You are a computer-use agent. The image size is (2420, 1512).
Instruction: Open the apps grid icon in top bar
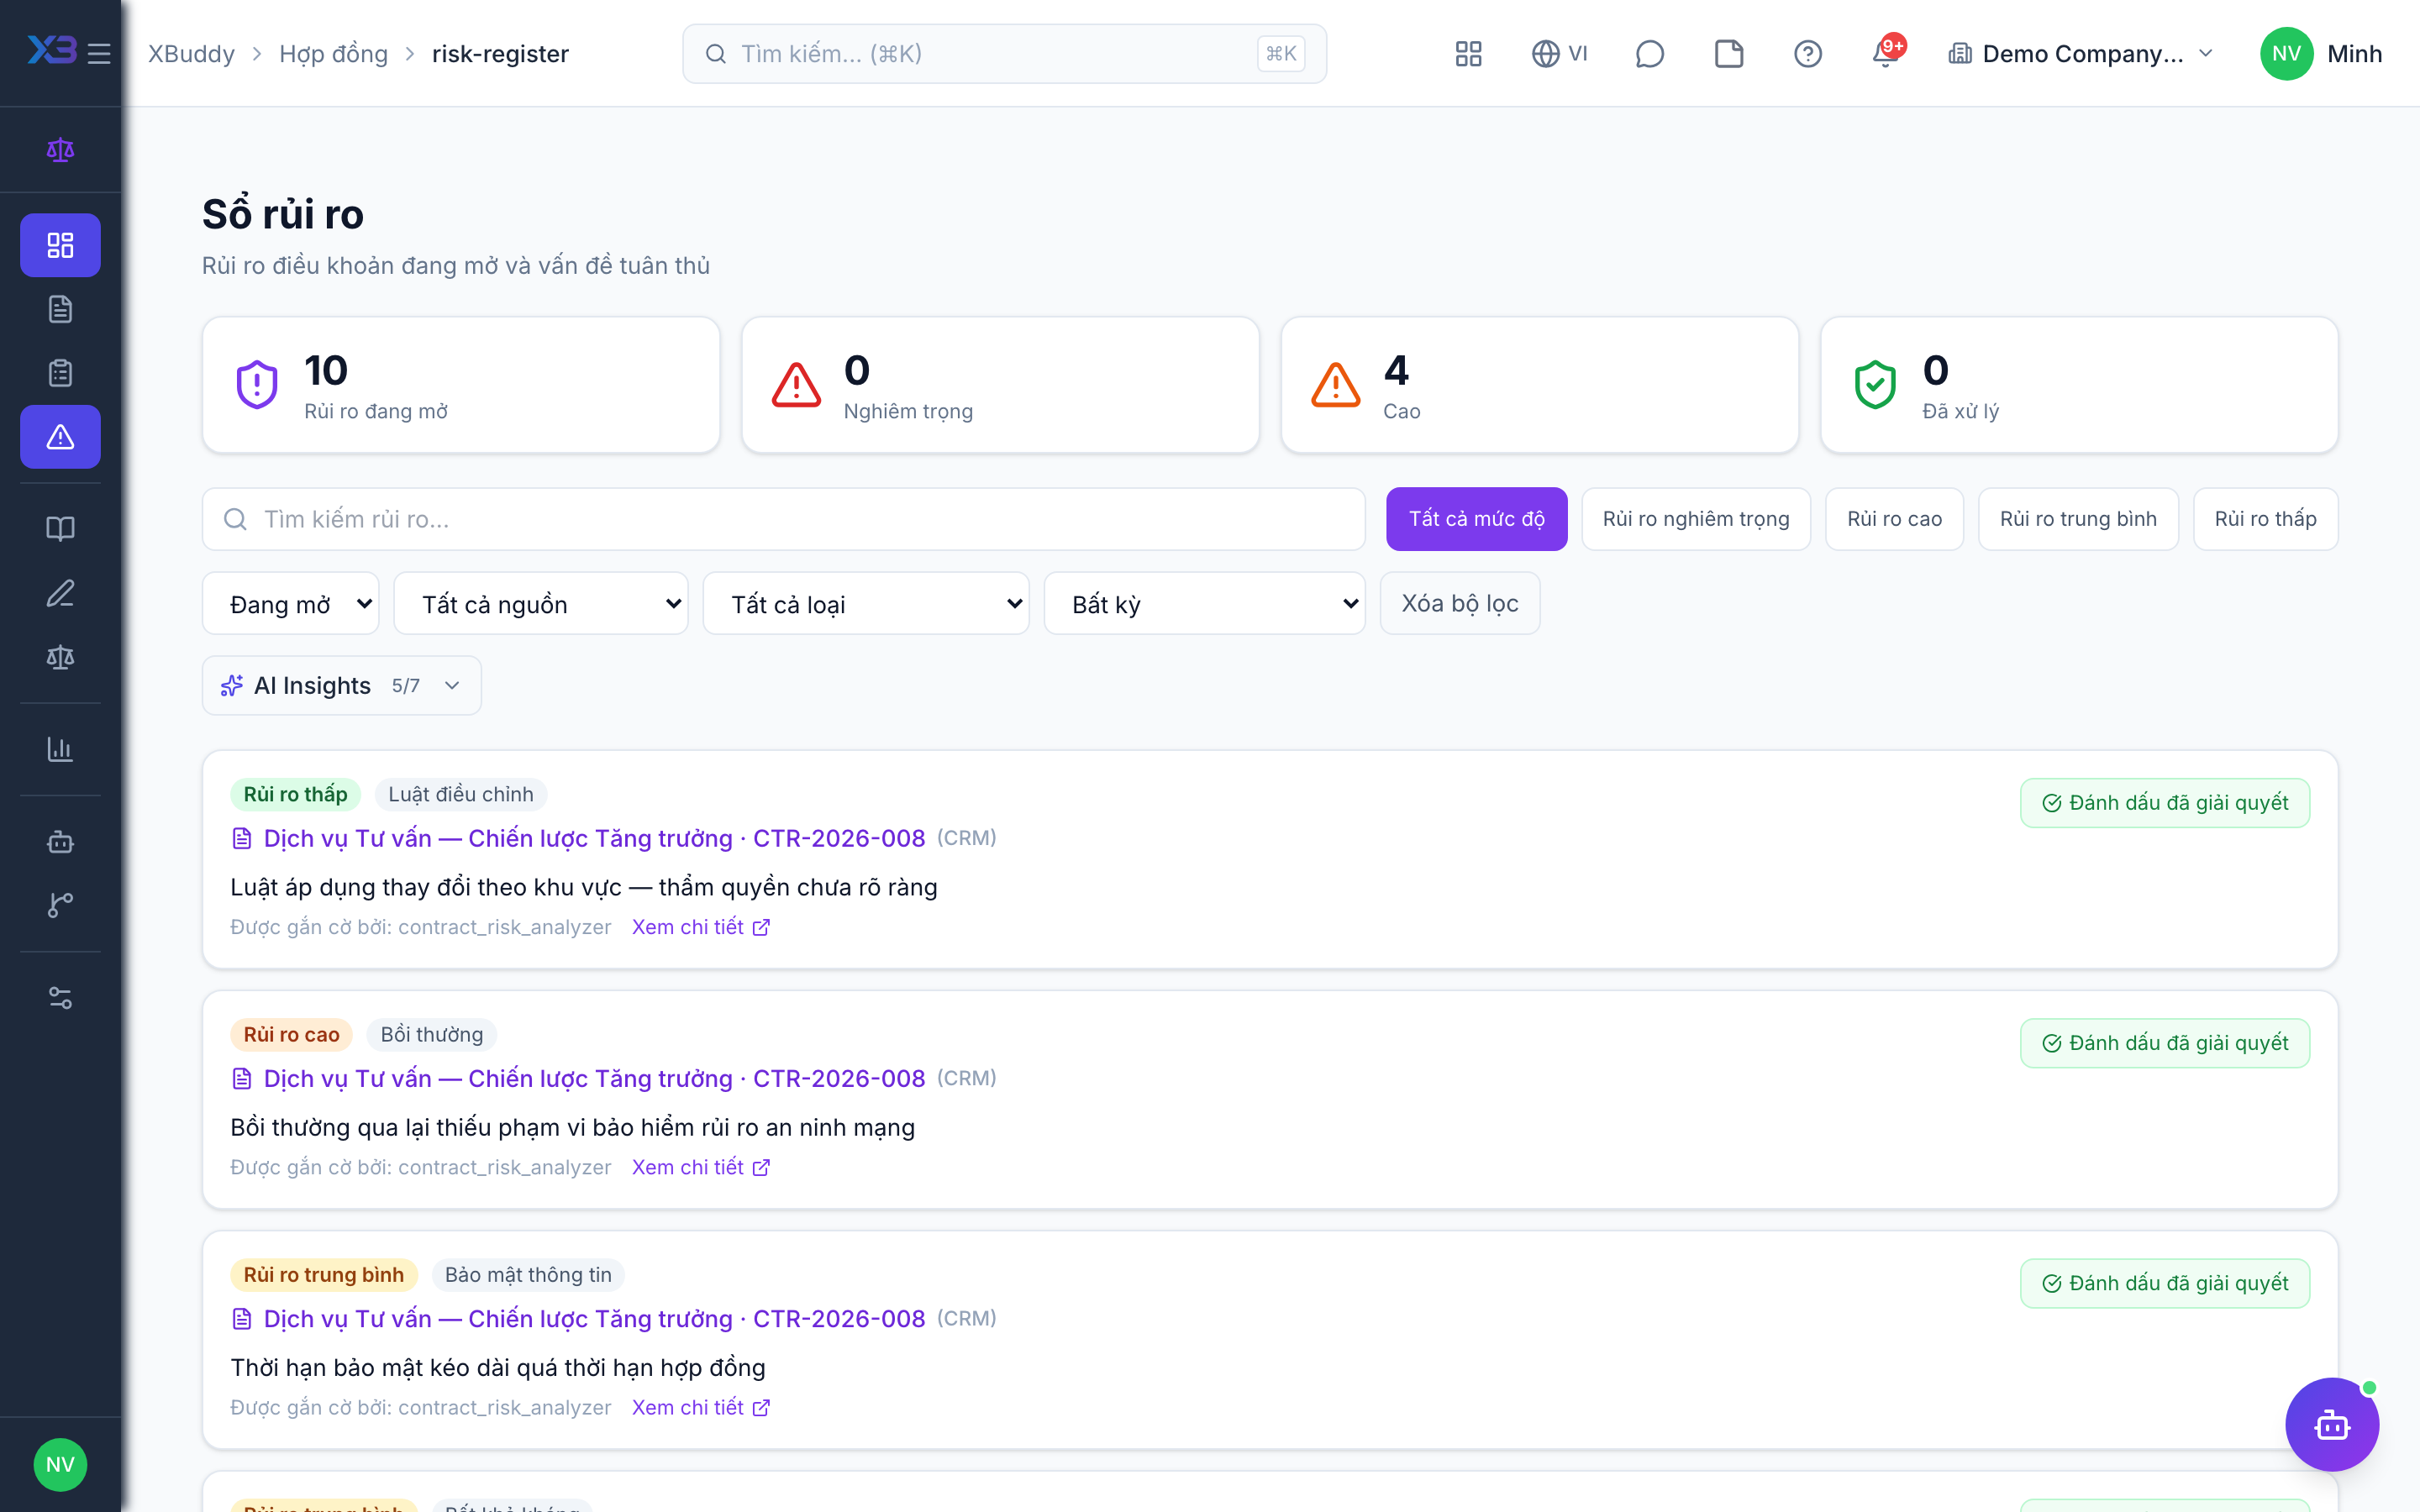tap(1468, 54)
